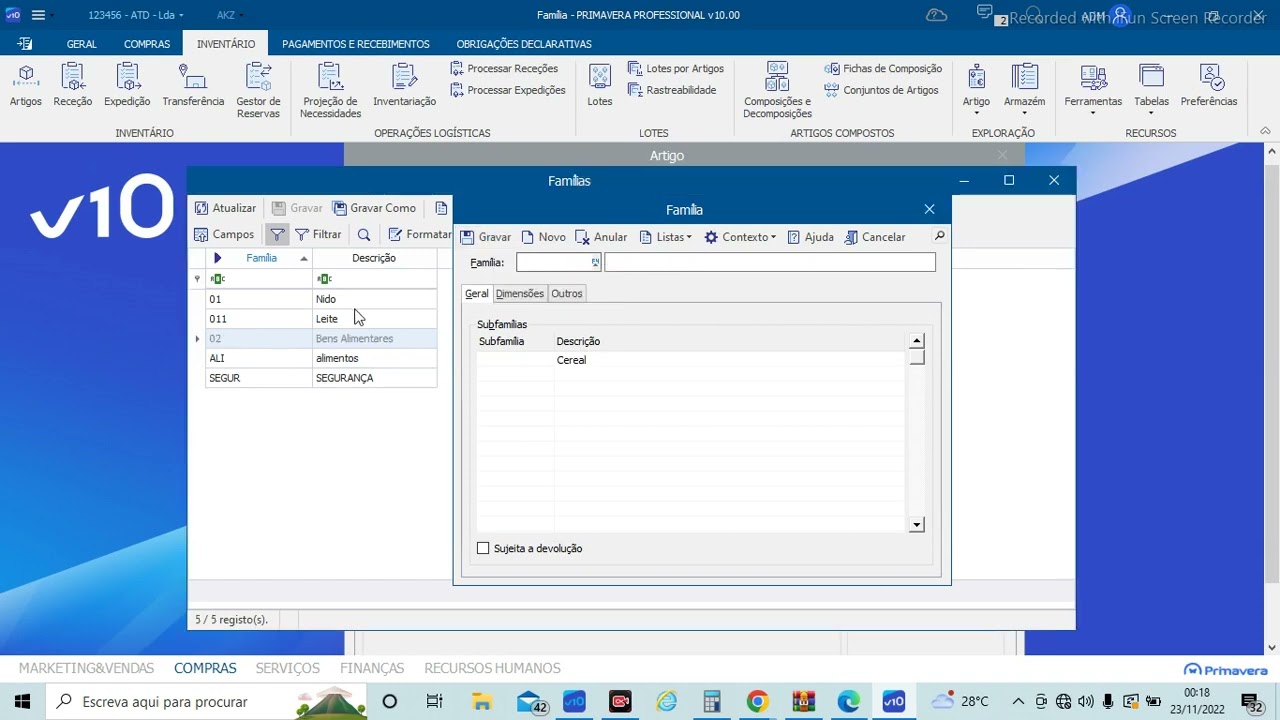Click Gravar Como in Famílias window
The image size is (1280, 720).
point(375,208)
